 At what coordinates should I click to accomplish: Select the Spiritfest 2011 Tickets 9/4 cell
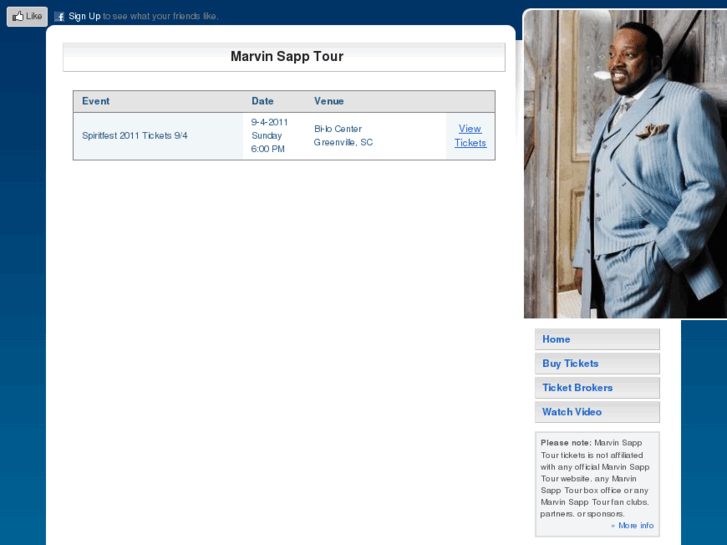[x=158, y=136]
